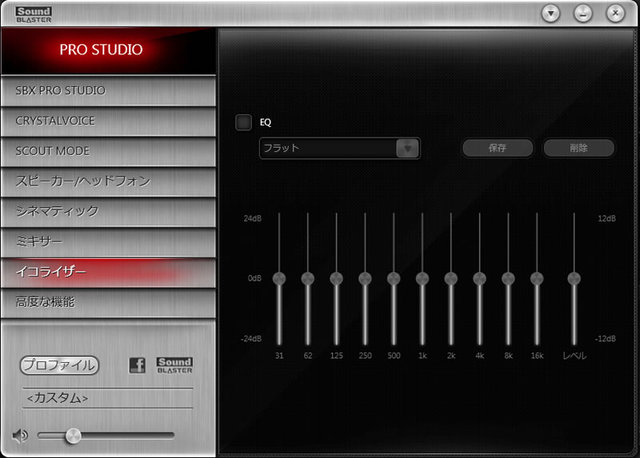Click the 8k band slider knob
The width and height of the screenshot is (640, 458).
pos(508,278)
